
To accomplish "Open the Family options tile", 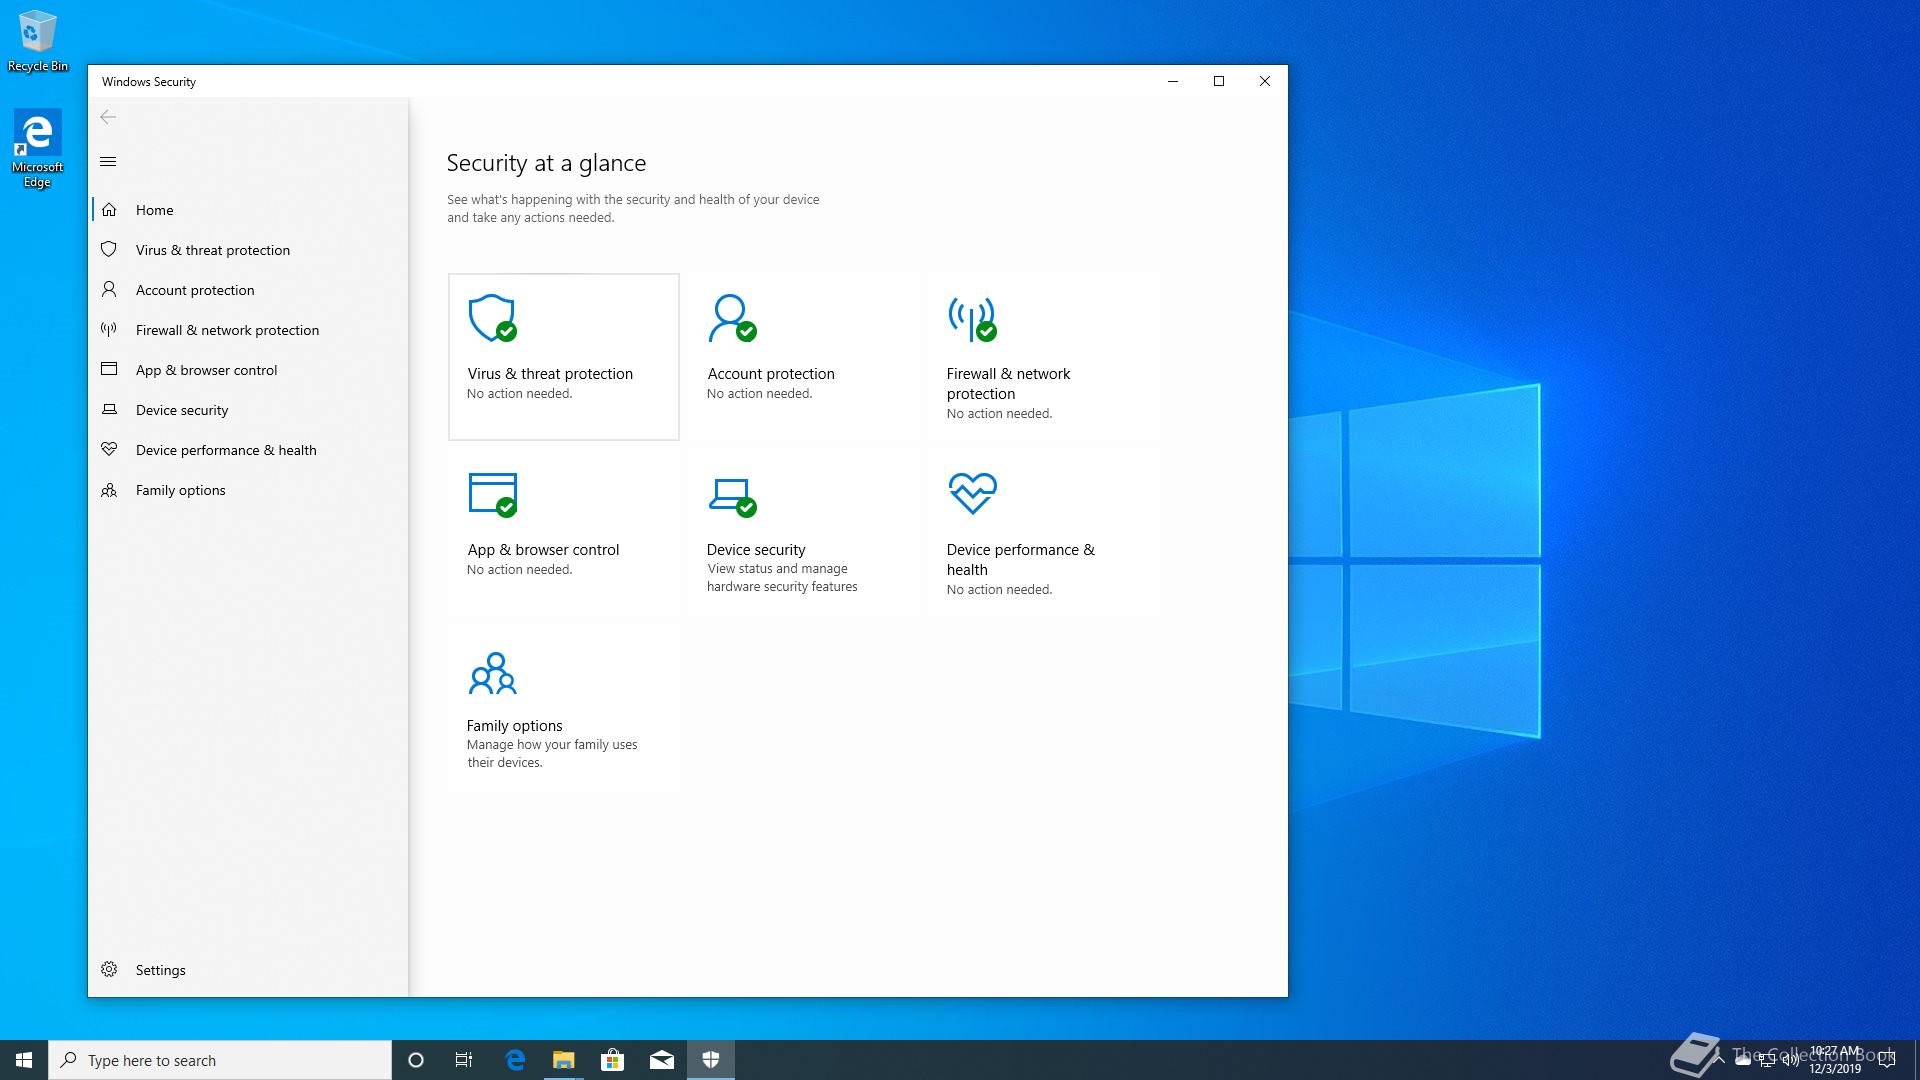I will tap(564, 709).
